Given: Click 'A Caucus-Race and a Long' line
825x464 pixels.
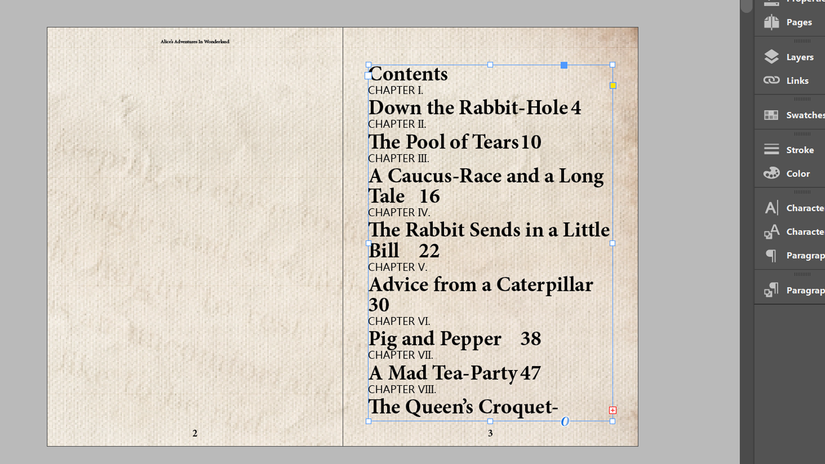Looking at the screenshot, I should pos(486,176).
